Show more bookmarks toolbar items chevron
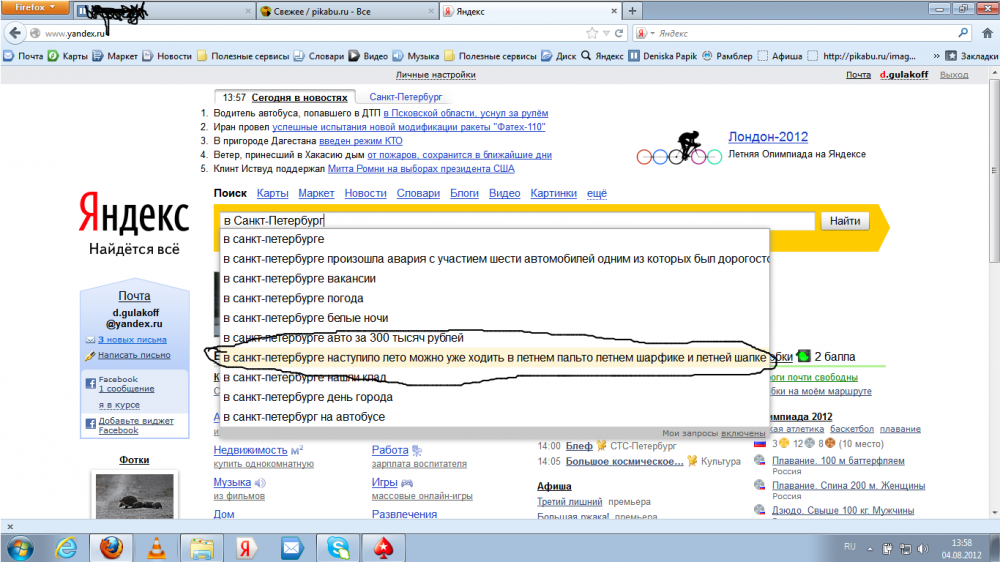 click(936, 56)
